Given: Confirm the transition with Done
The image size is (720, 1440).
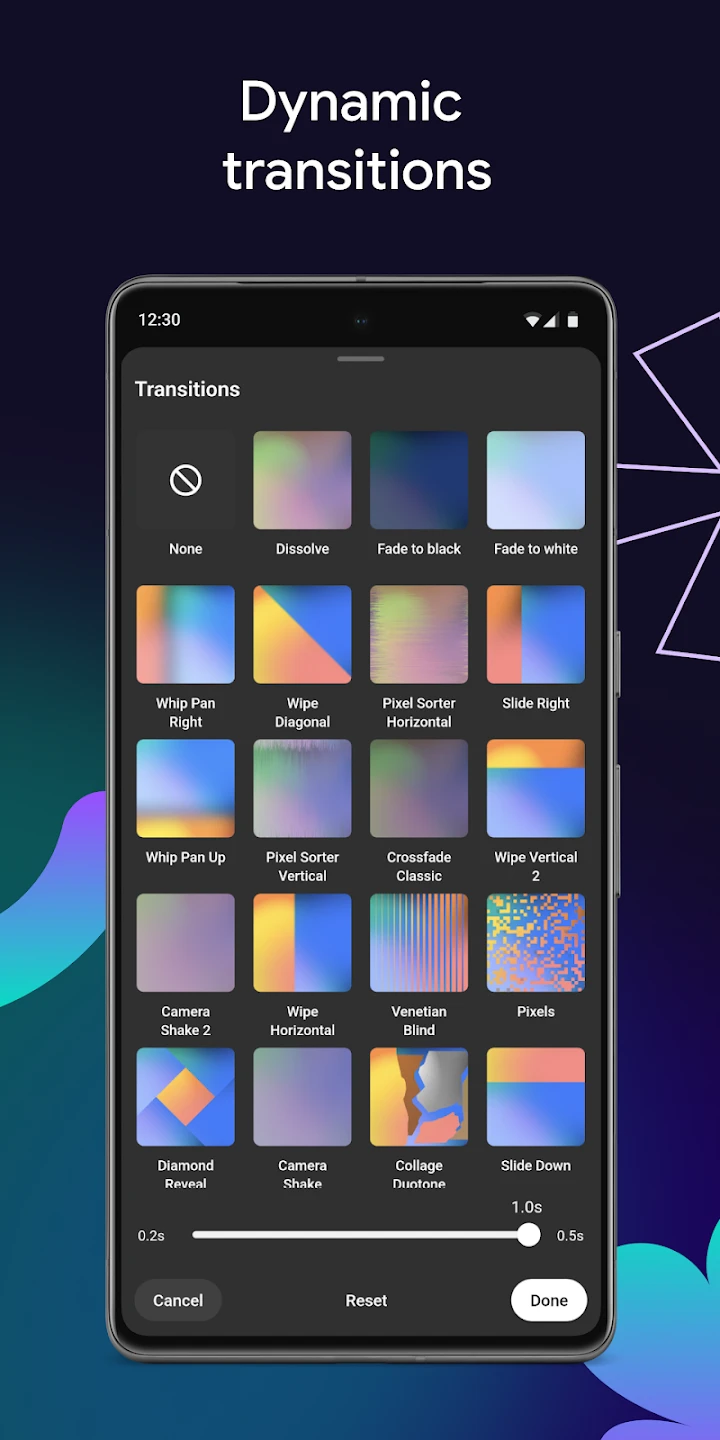Looking at the screenshot, I should click(x=548, y=1300).
